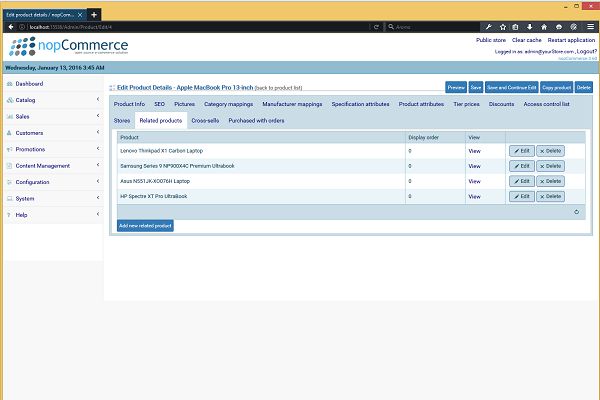Click the Save button
Screen dimensions: 600x400
(x=476, y=88)
